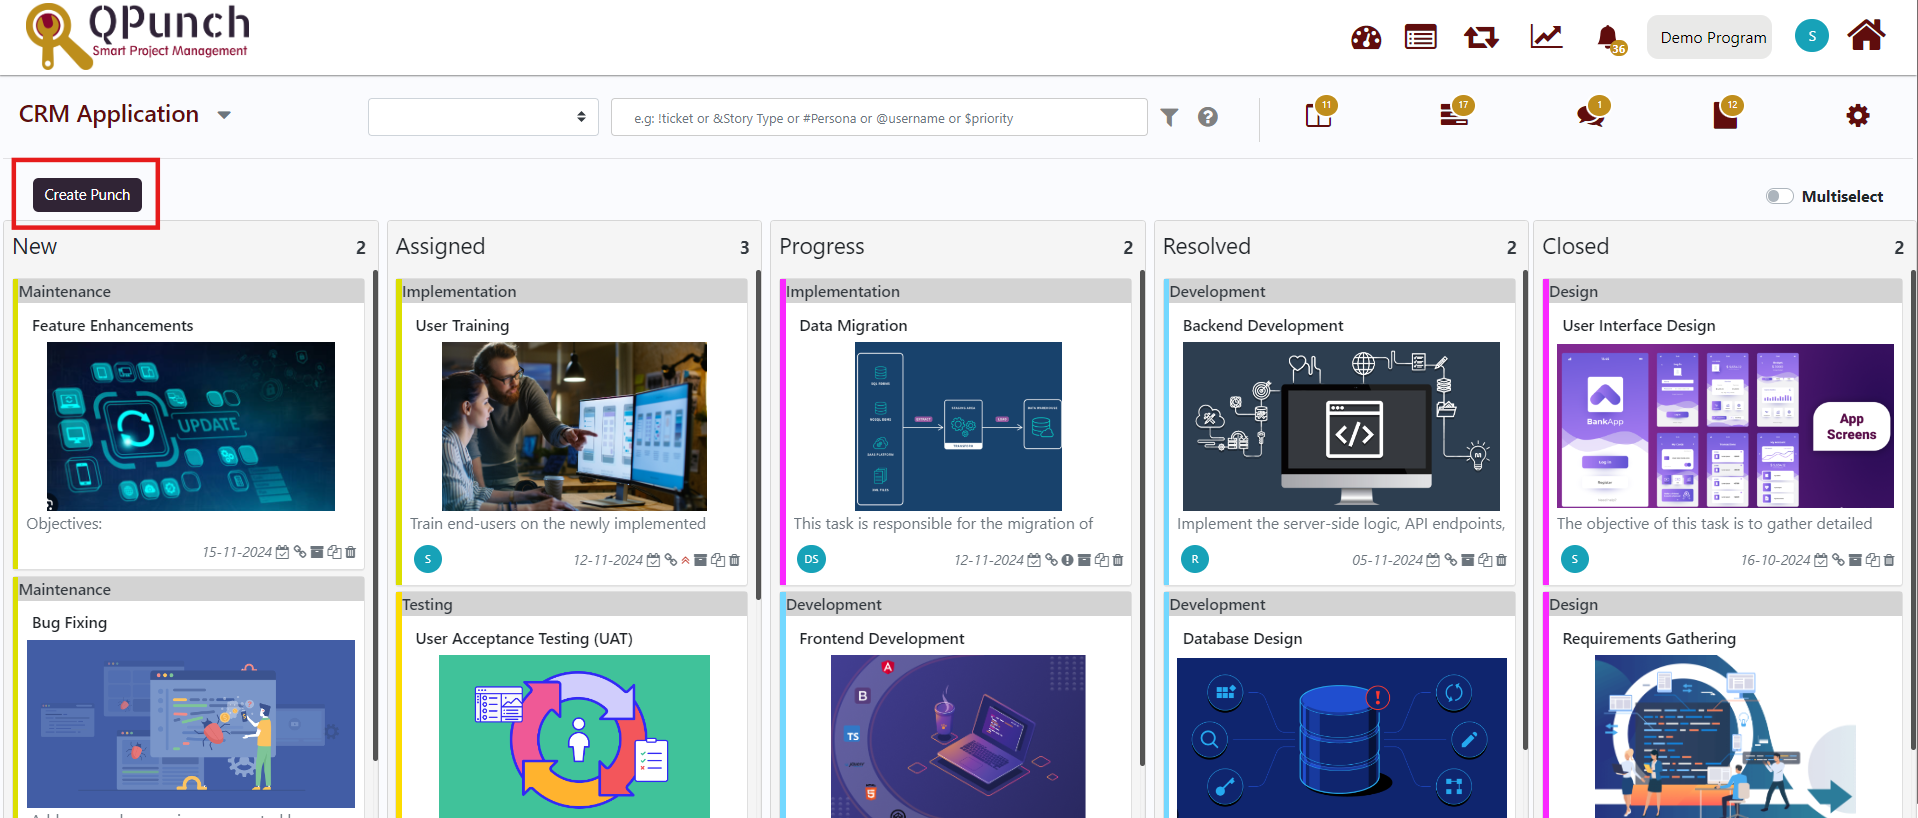Open the dashboard gauge icon in header
The width and height of the screenshot is (1918, 818).
(x=1366, y=38)
